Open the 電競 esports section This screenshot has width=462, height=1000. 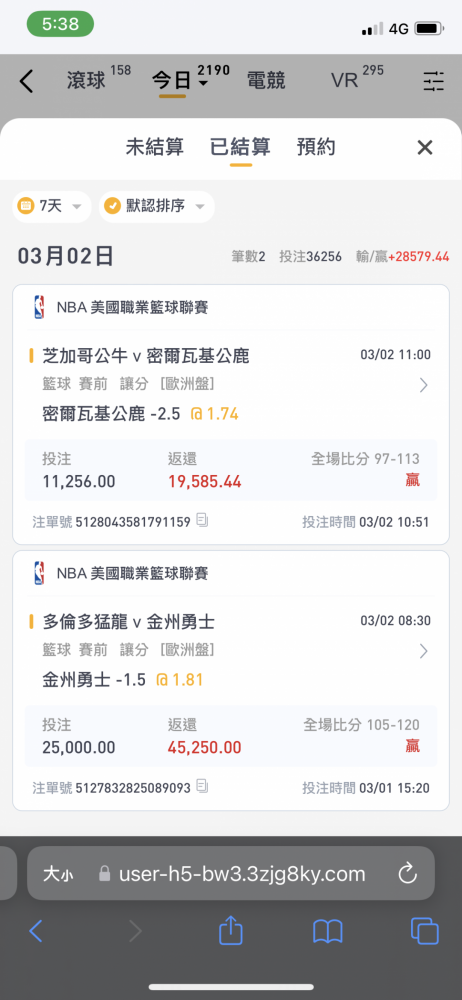coord(266,81)
